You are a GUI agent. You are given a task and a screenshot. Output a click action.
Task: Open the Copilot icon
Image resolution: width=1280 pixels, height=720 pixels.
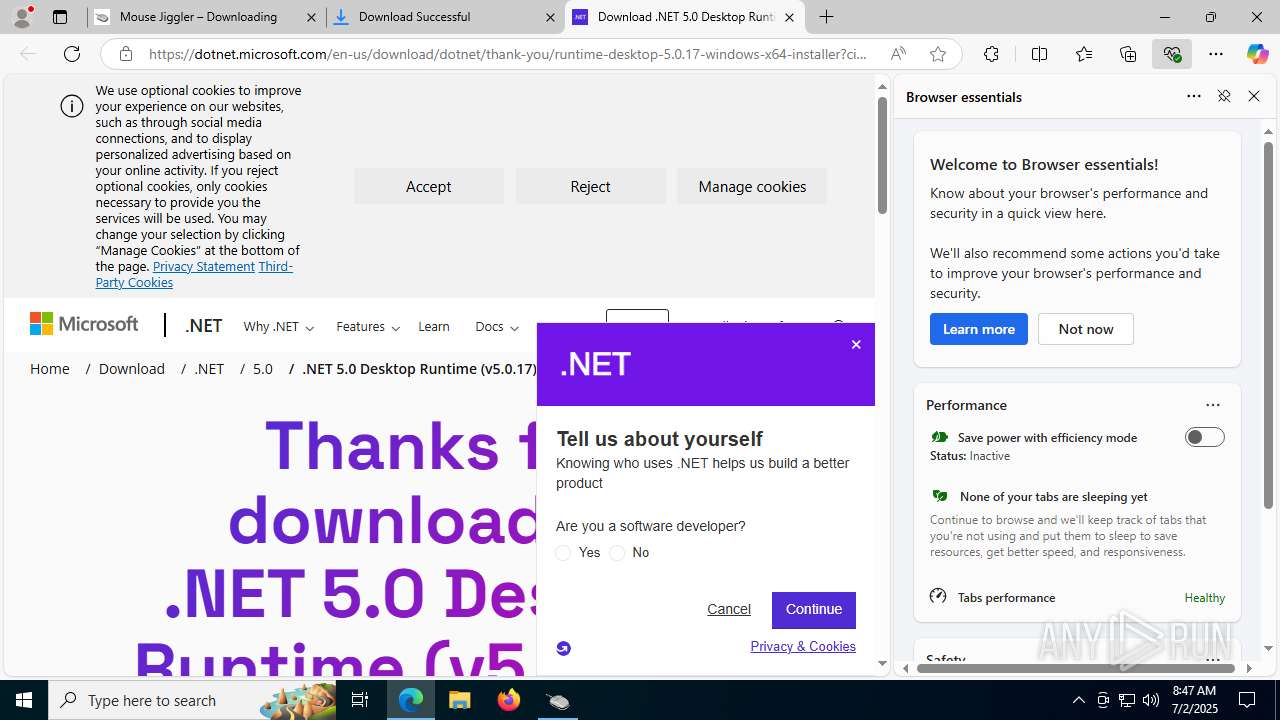coord(1257,54)
